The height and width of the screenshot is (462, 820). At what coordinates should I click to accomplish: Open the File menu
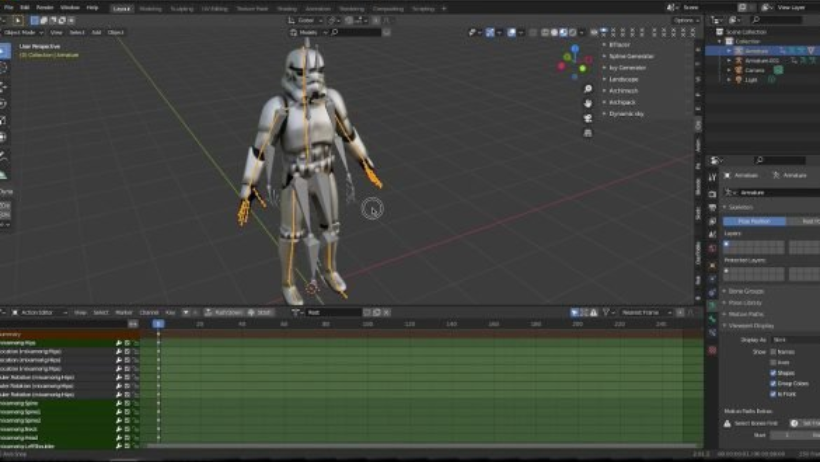(8, 8)
